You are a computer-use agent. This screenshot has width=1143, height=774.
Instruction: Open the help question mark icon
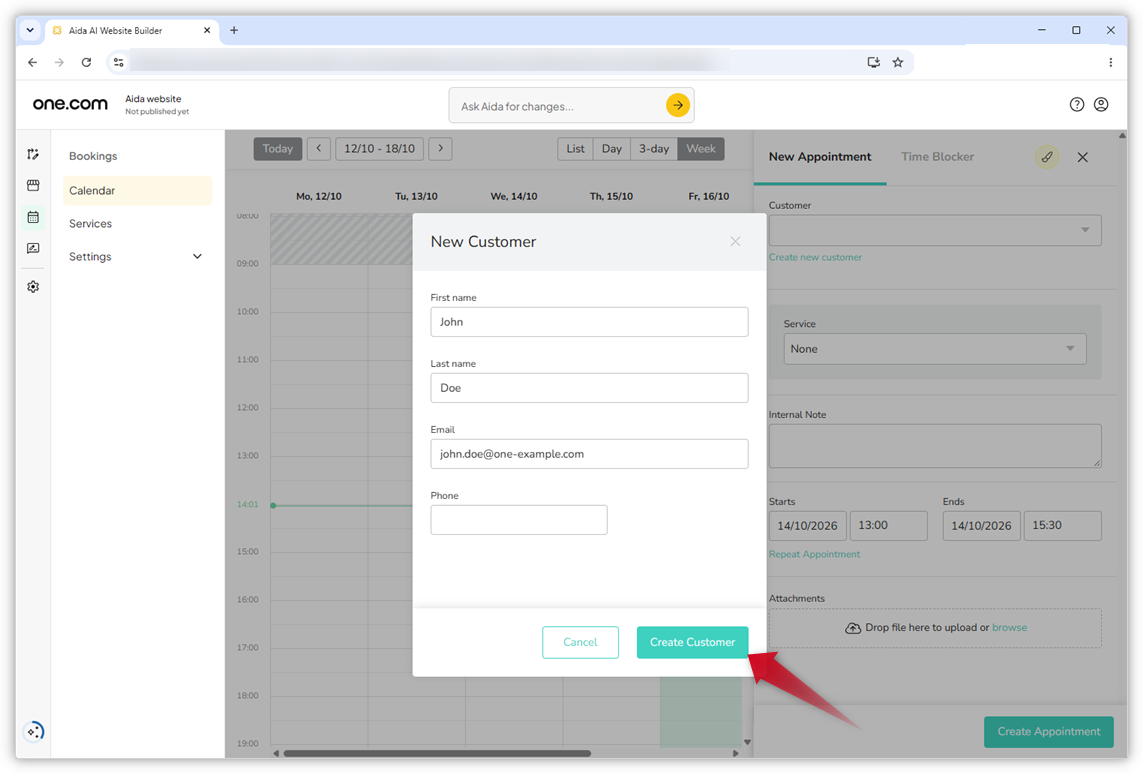pos(1076,104)
